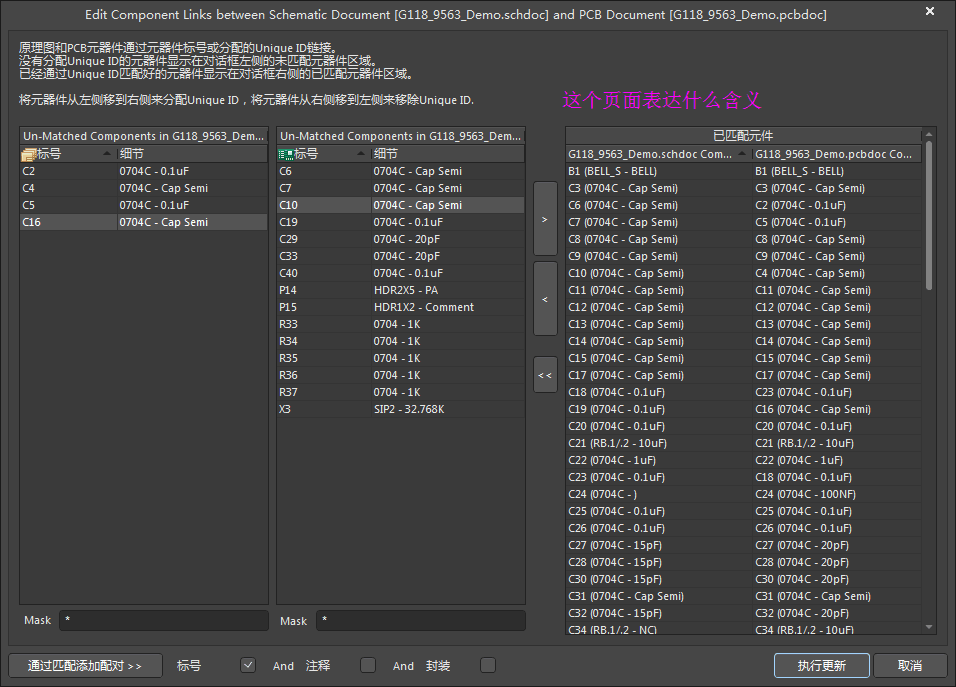Screen dimensions: 956x687
Task: Sort matched list by the schdoc column header
Action: pos(658,154)
